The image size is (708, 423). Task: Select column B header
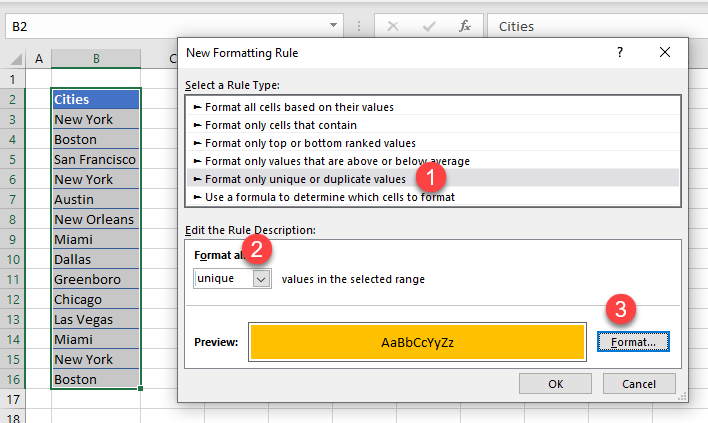[96, 59]
